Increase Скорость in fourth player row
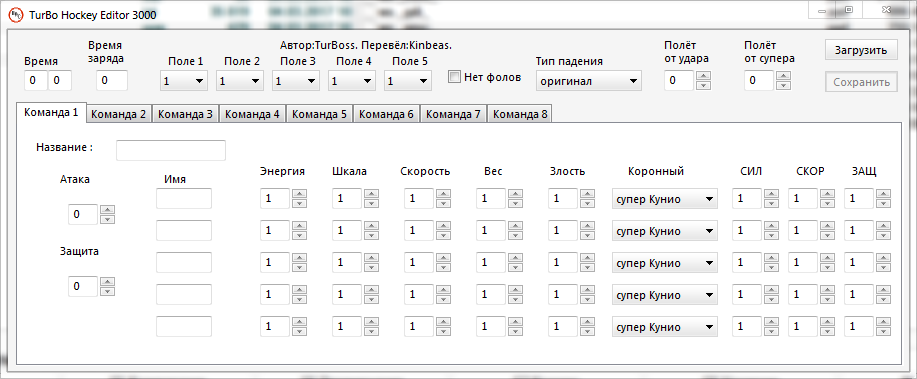Image resolution: width=917 pixels, height=379 pixels. point(444,290)
